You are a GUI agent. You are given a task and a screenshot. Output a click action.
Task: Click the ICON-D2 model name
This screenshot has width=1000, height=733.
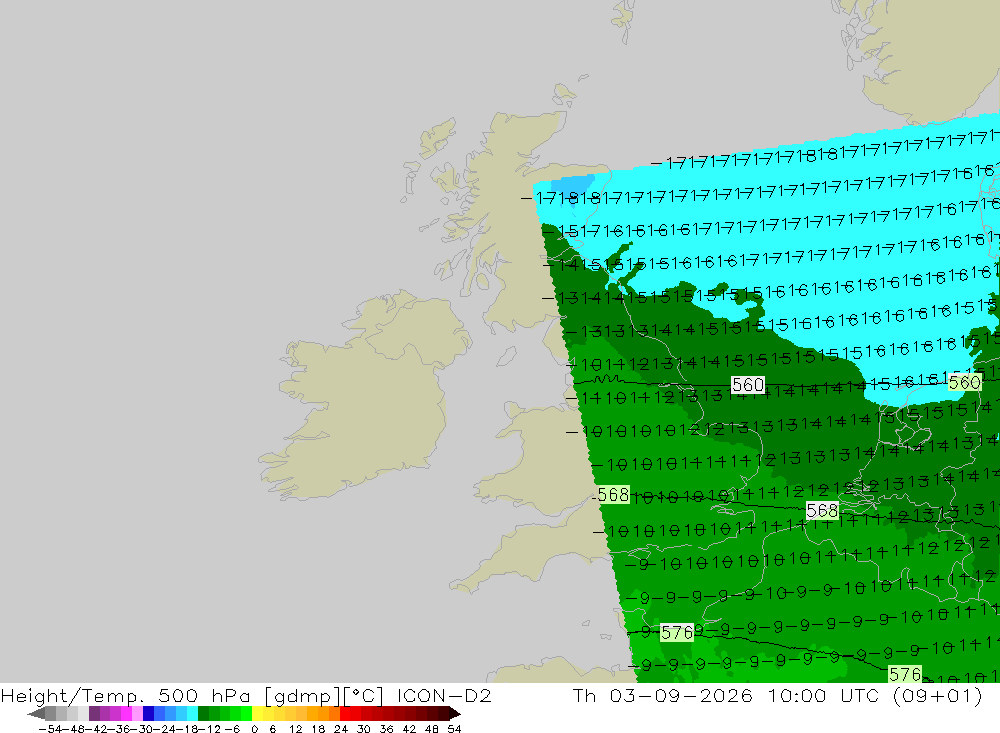click(444, 695)
